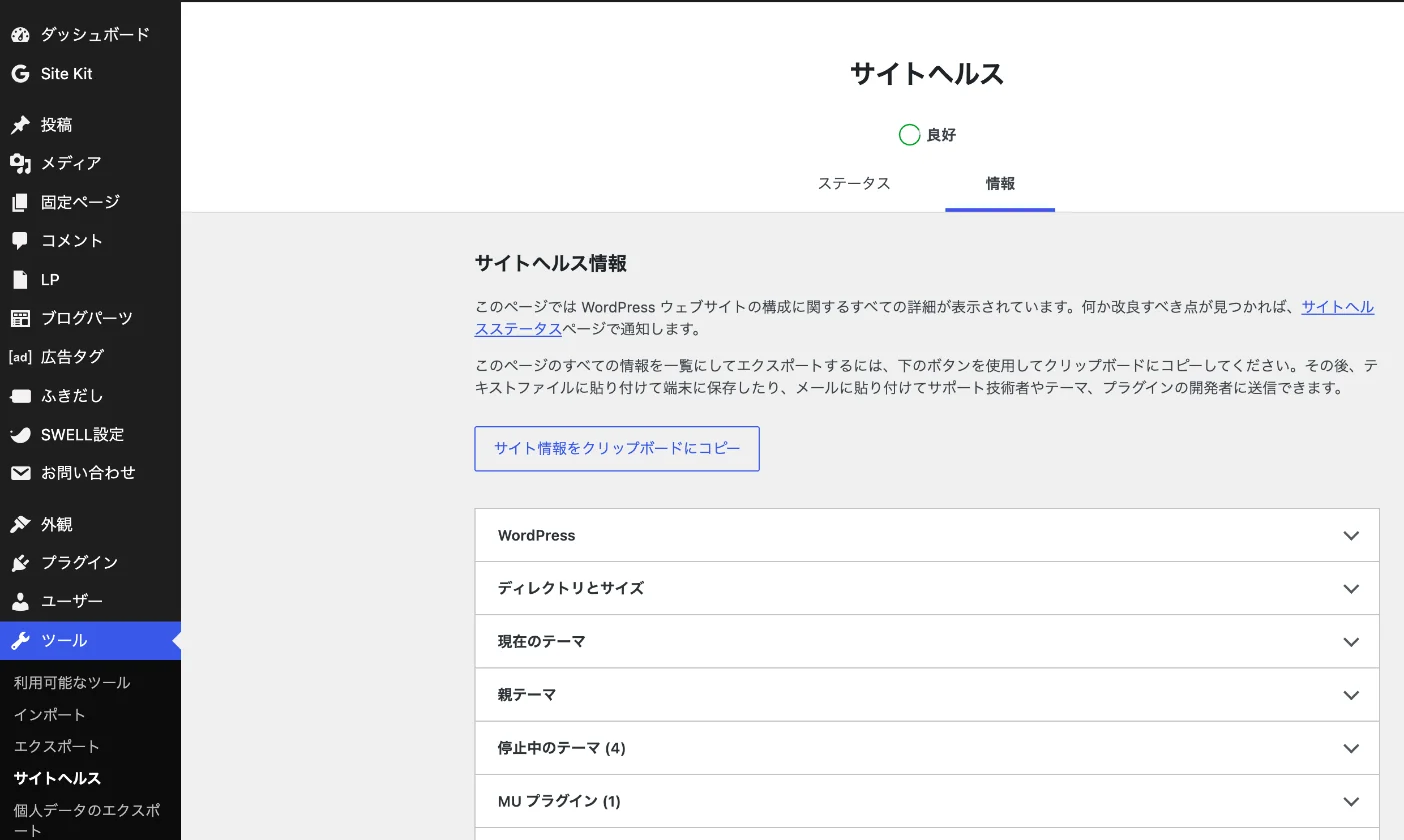The image size is (1404, 840).
Task: Open the ダッシュボード menu label
Action: pyautogui.click(x=95, y=35)
